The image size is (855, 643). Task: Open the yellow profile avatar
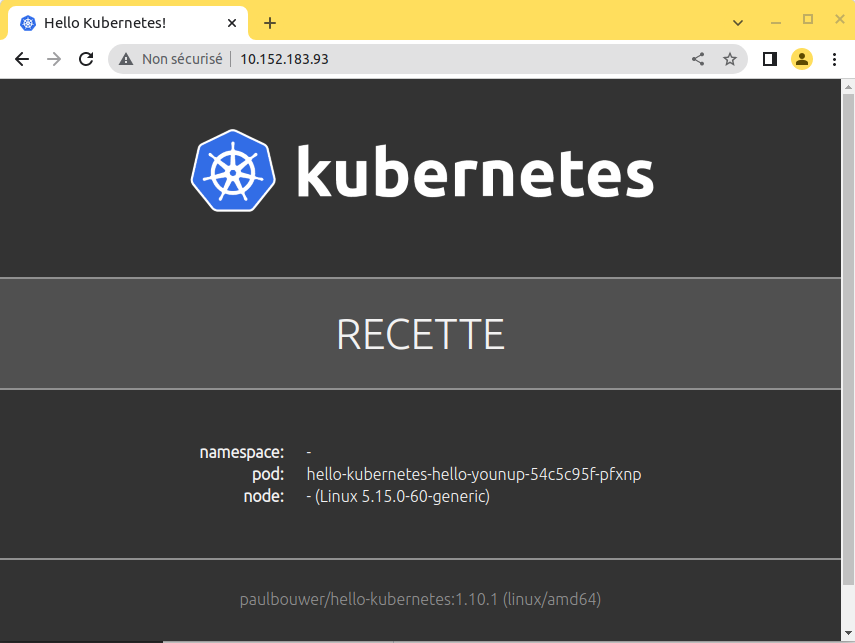(x=802, y=59)
